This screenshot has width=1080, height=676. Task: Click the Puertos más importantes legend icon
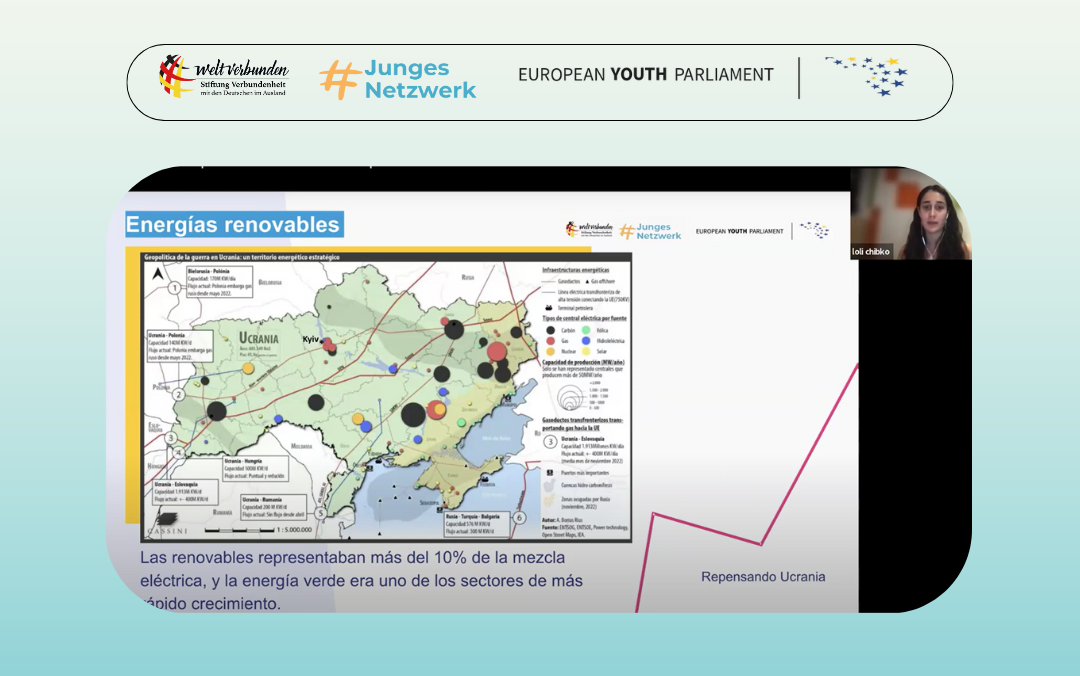tap(550, 473)
